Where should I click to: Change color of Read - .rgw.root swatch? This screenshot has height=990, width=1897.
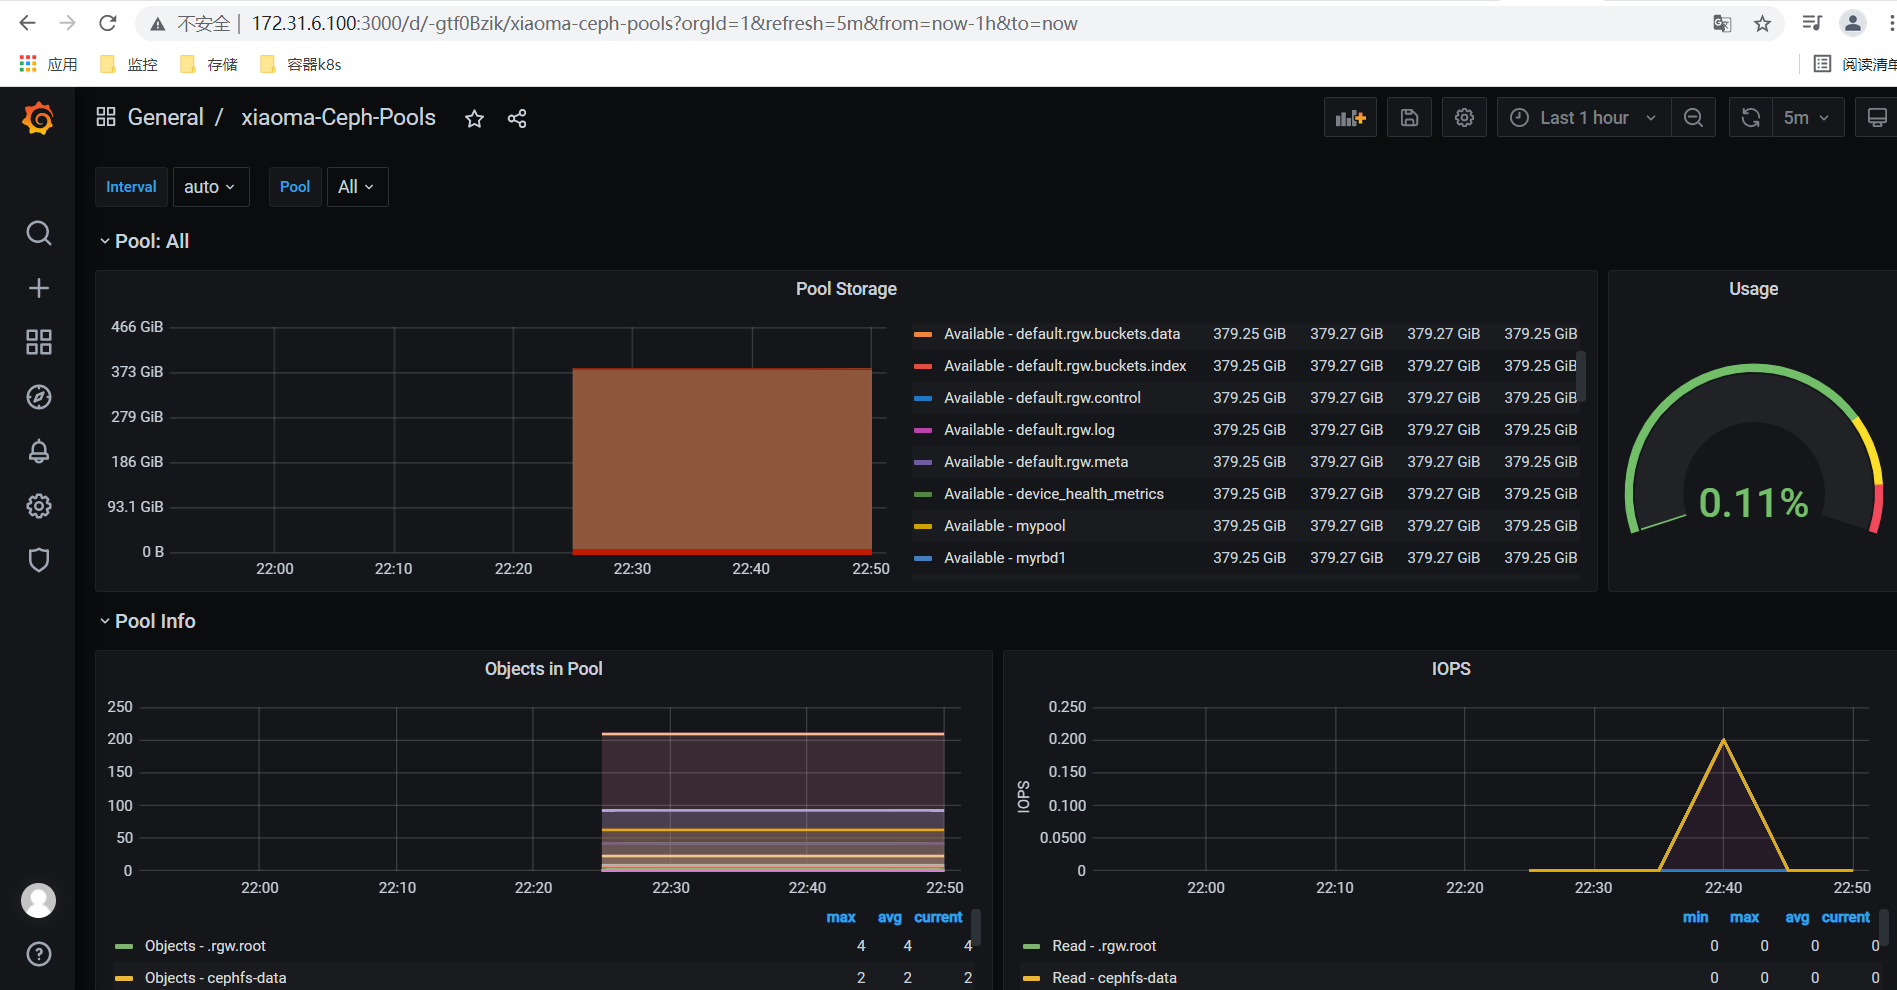pyautogui.click(x=1031, y=946)
